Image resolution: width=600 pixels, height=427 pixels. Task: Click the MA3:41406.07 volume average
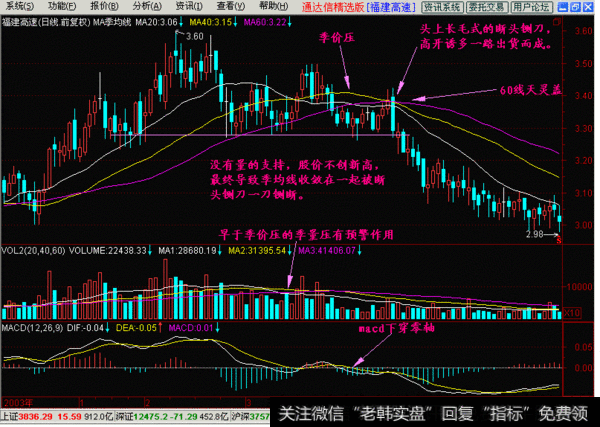327,251
